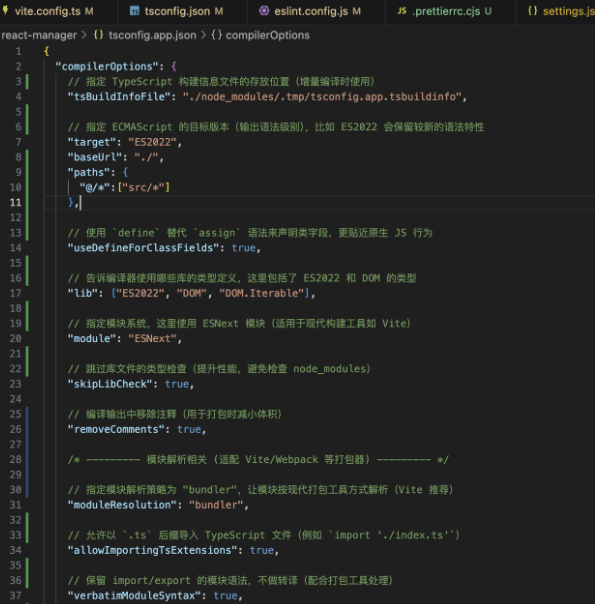Click the comment mentioning node_modules on line 22
The height and width of the screenshot is (604, 598).
pos(219,369)
